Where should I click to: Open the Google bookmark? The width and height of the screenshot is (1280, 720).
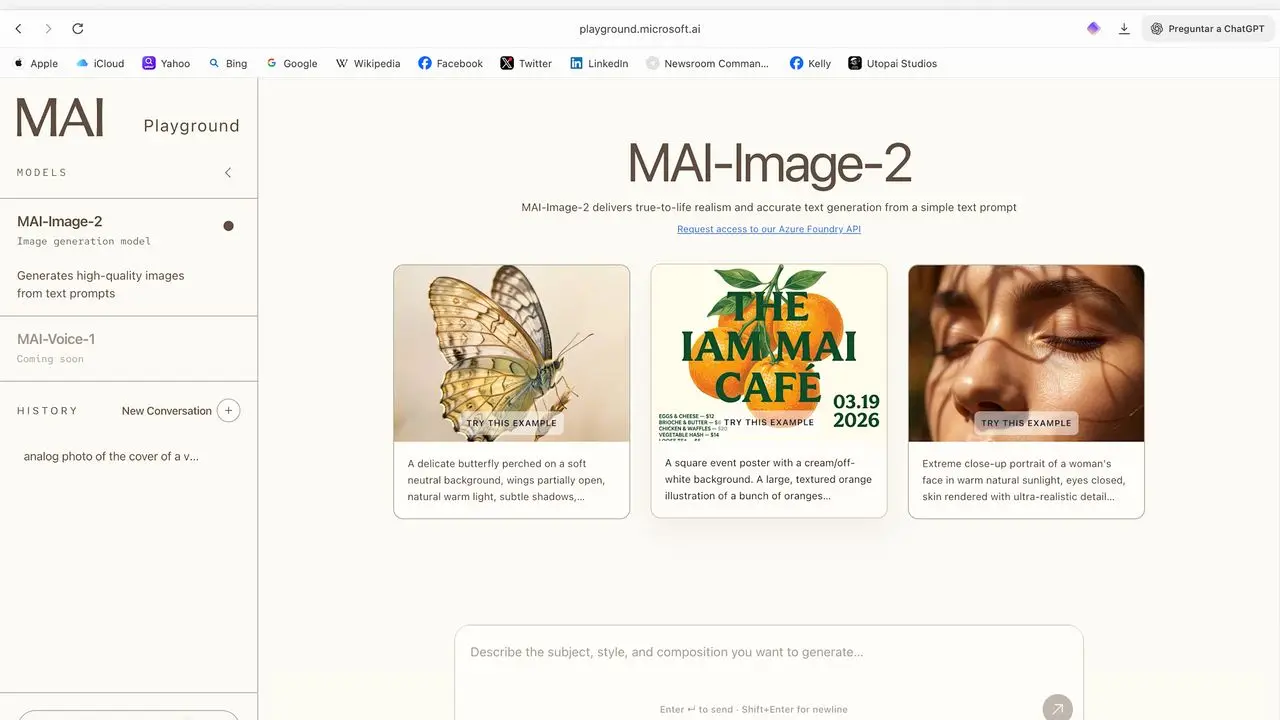[291, 63]
